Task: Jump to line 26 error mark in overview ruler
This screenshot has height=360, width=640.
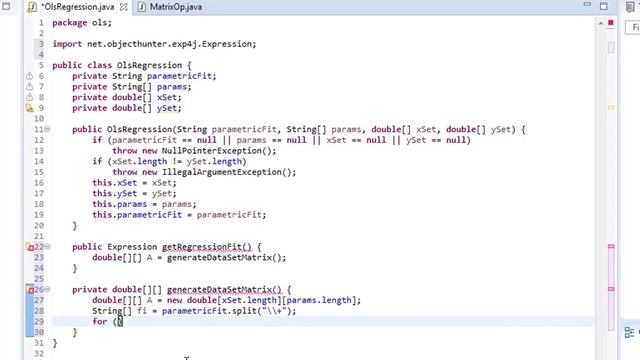Action: [611, 289]
